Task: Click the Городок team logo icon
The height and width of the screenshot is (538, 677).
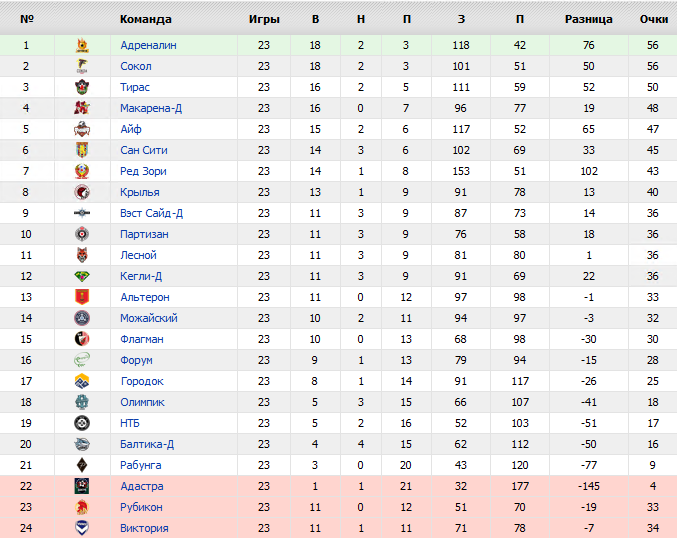Action: (x=82, y=381)
